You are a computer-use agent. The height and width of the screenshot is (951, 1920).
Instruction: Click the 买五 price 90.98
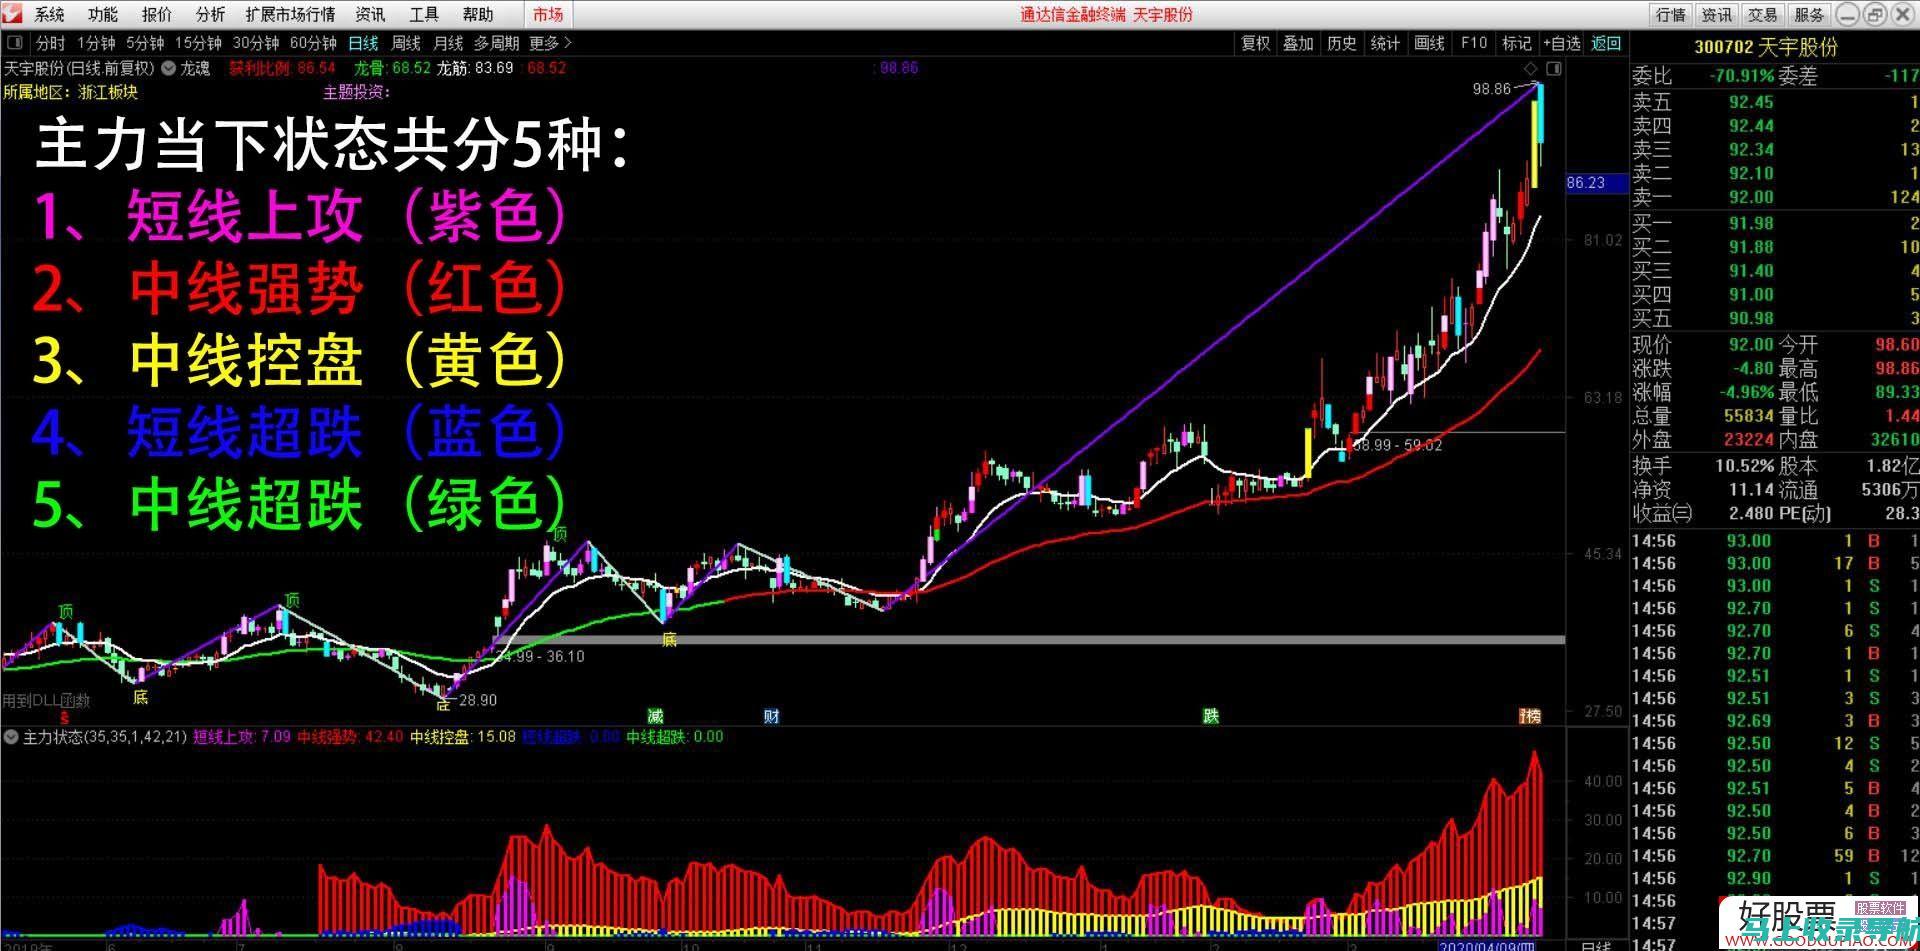pos(1751,318)
